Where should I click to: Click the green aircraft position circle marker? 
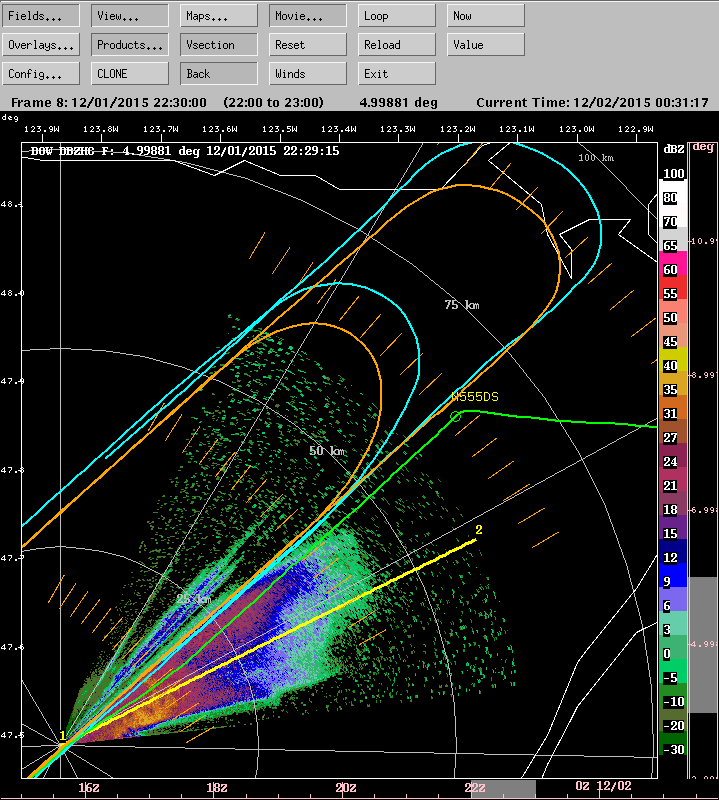(x=456, y=417)
